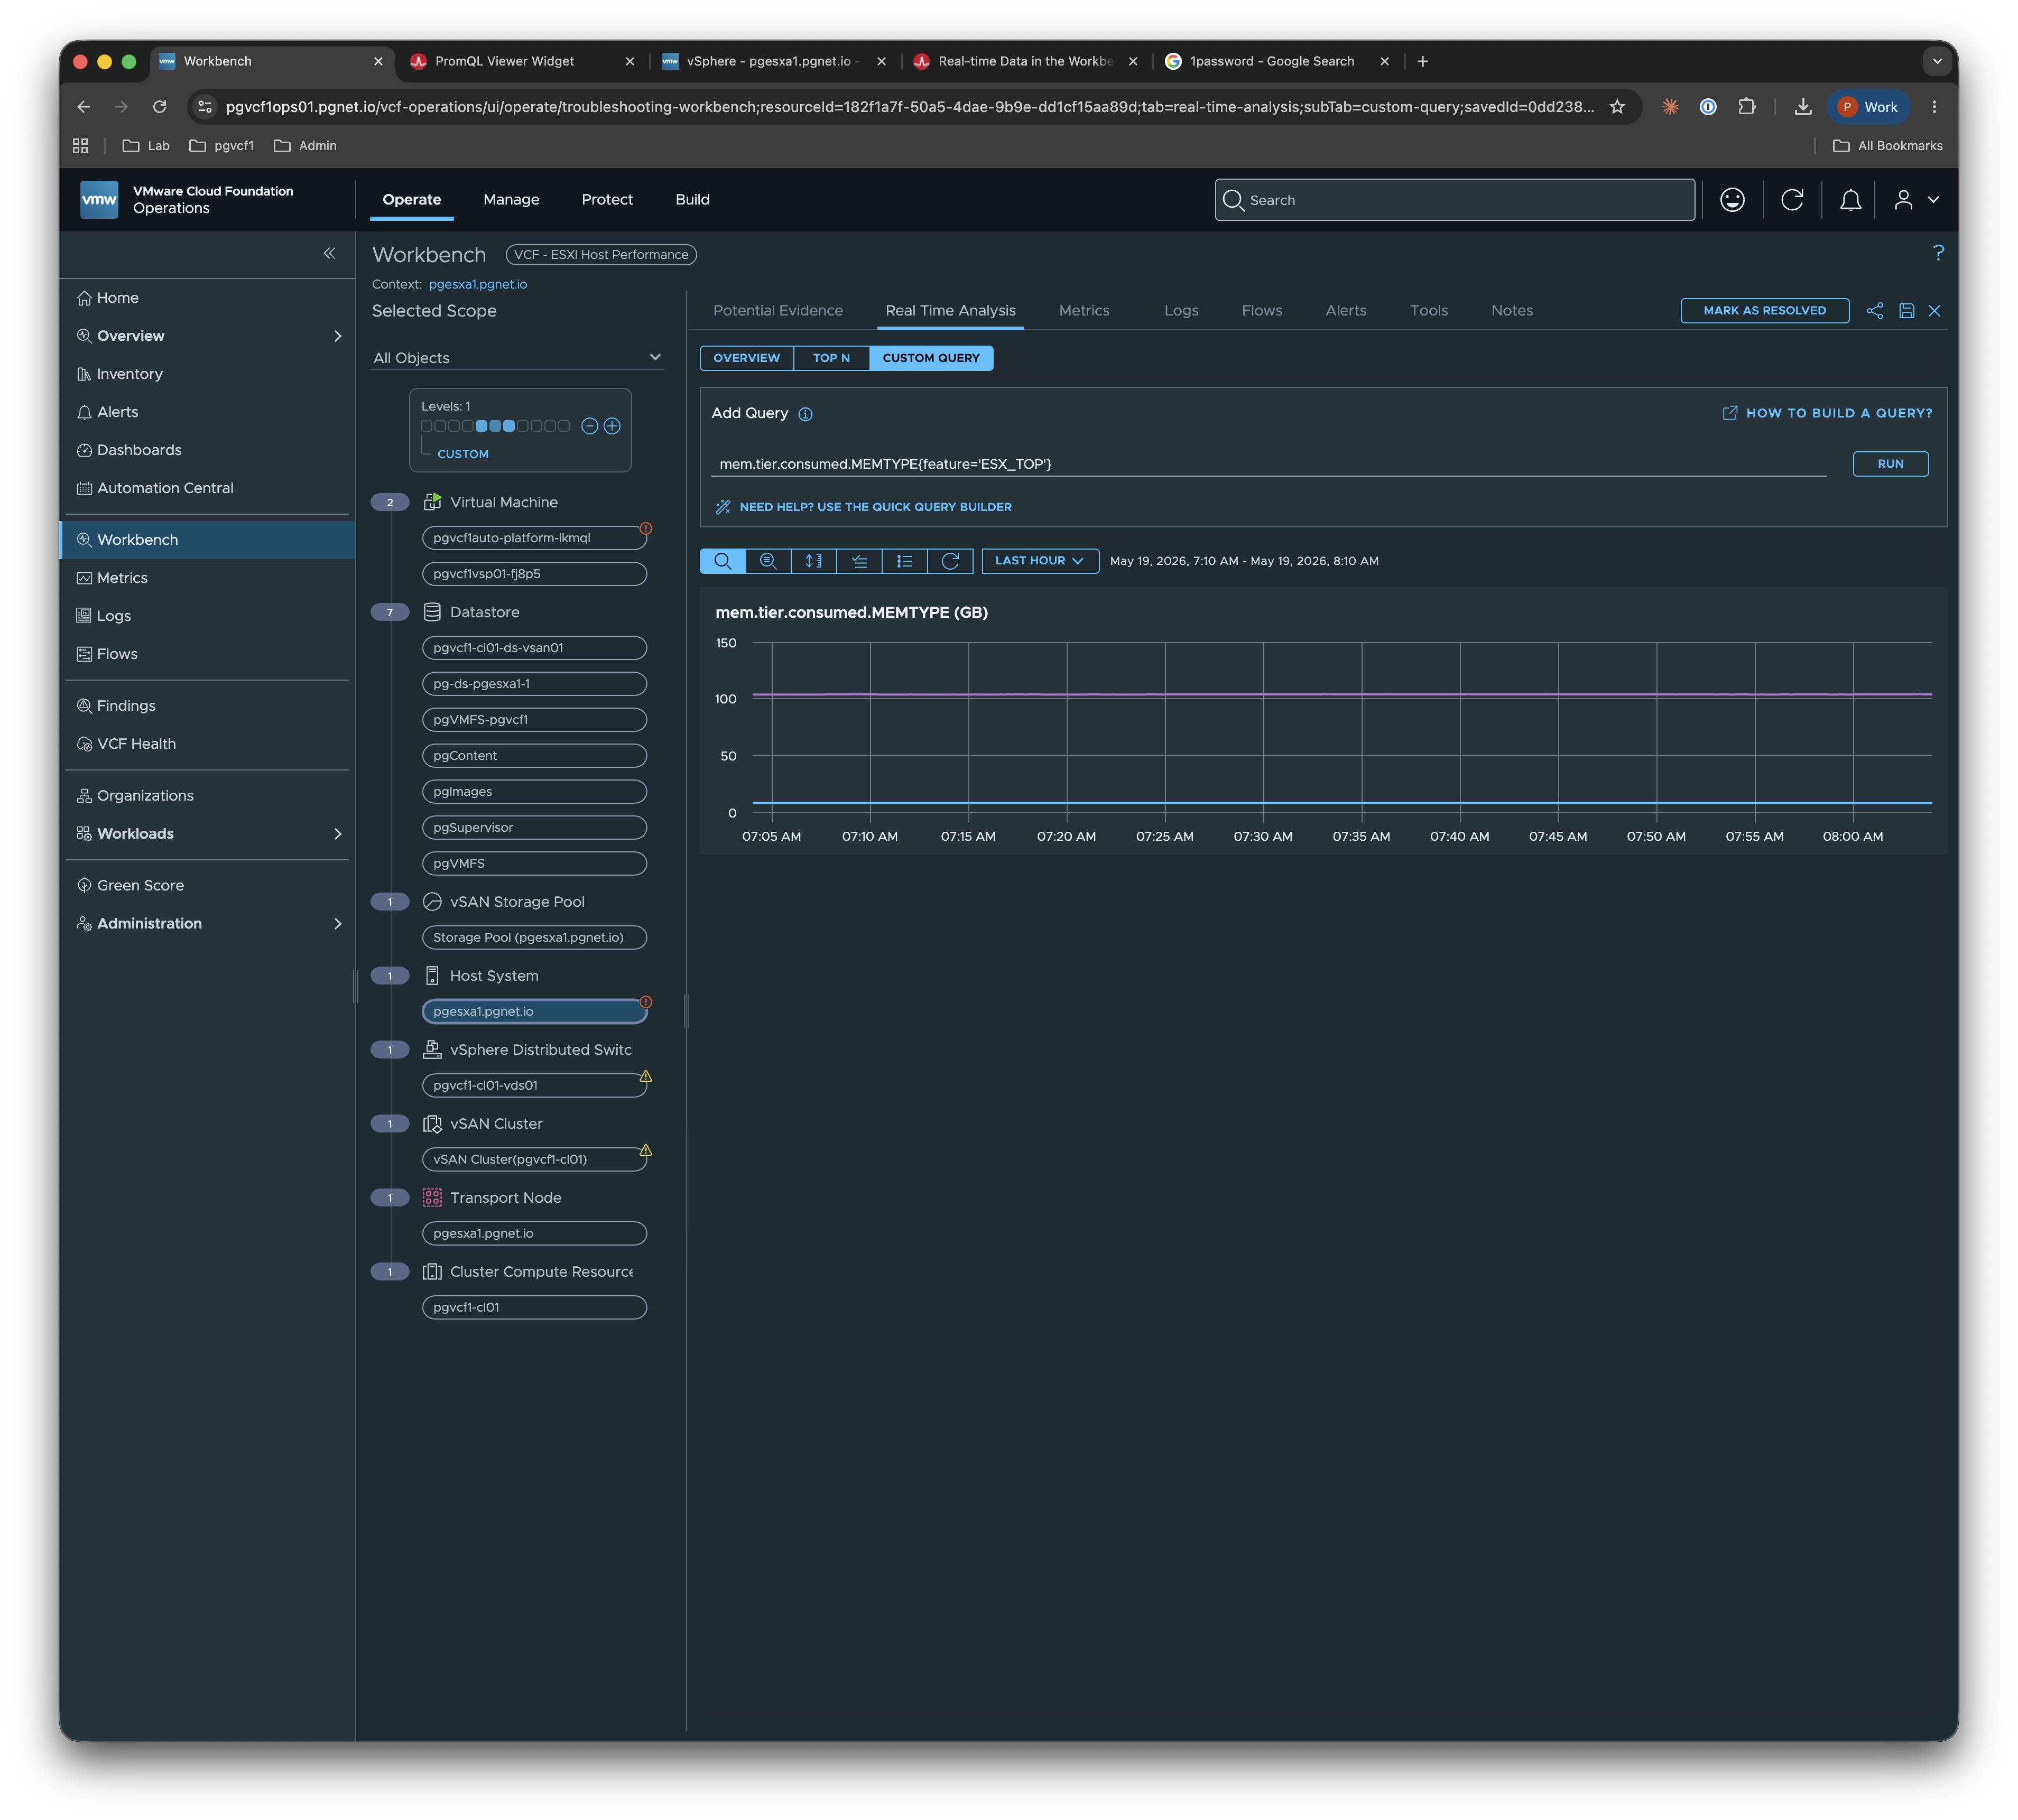2018x1820 pixels.
Task: Decrease scope levels with the minus icon
Action: pyautogui.click(x=590, y=426)
